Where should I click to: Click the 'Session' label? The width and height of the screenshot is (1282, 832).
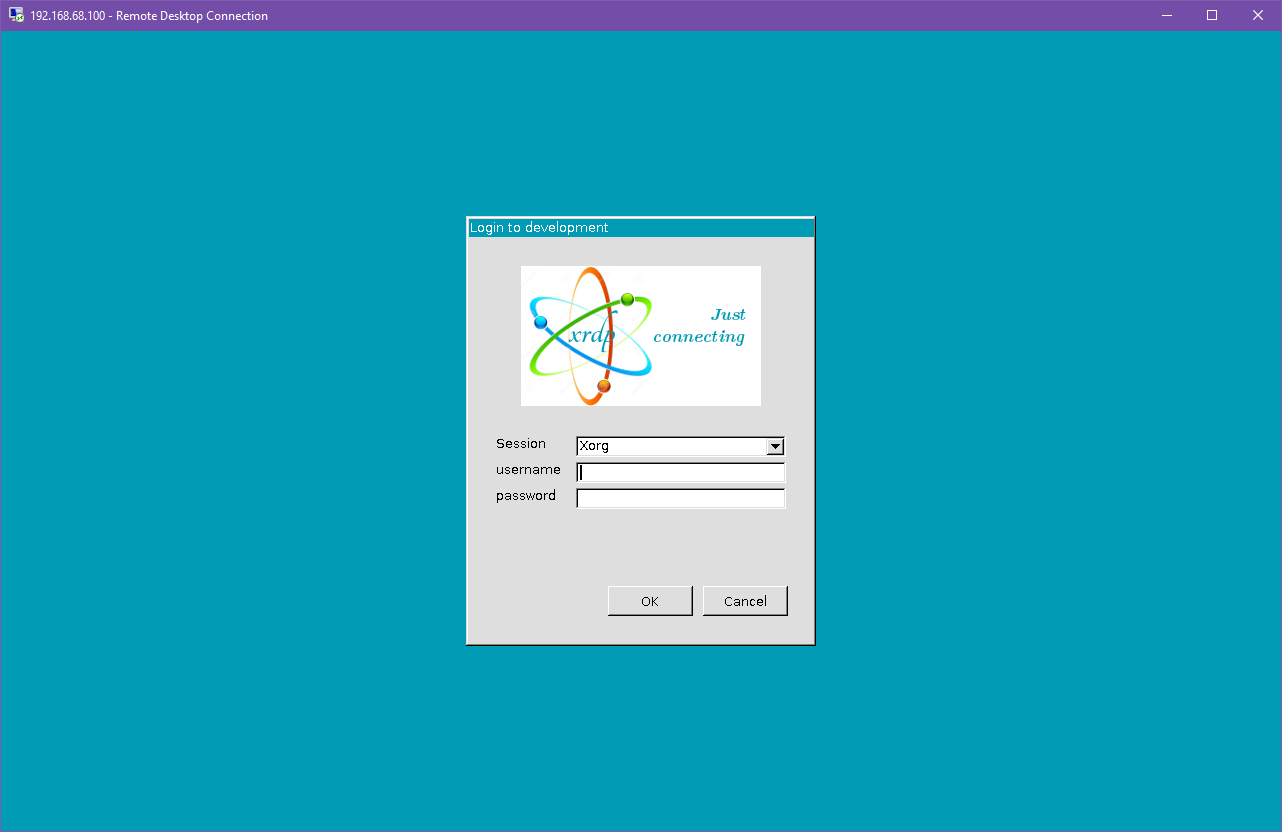521,444
